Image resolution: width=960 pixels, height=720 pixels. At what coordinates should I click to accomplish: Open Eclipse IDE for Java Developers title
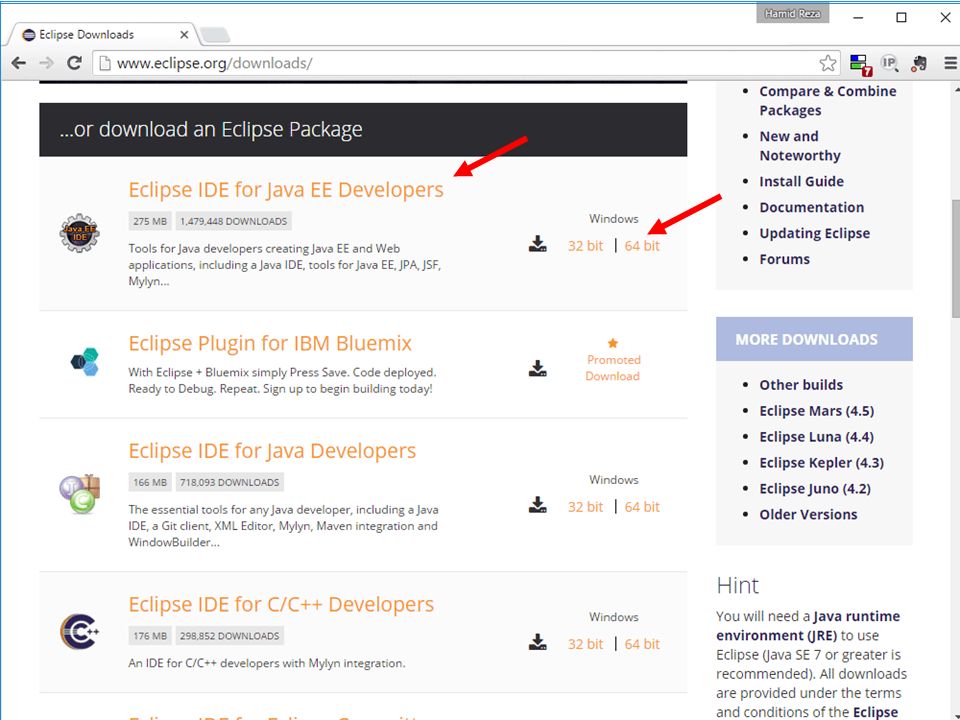point(272,451)
